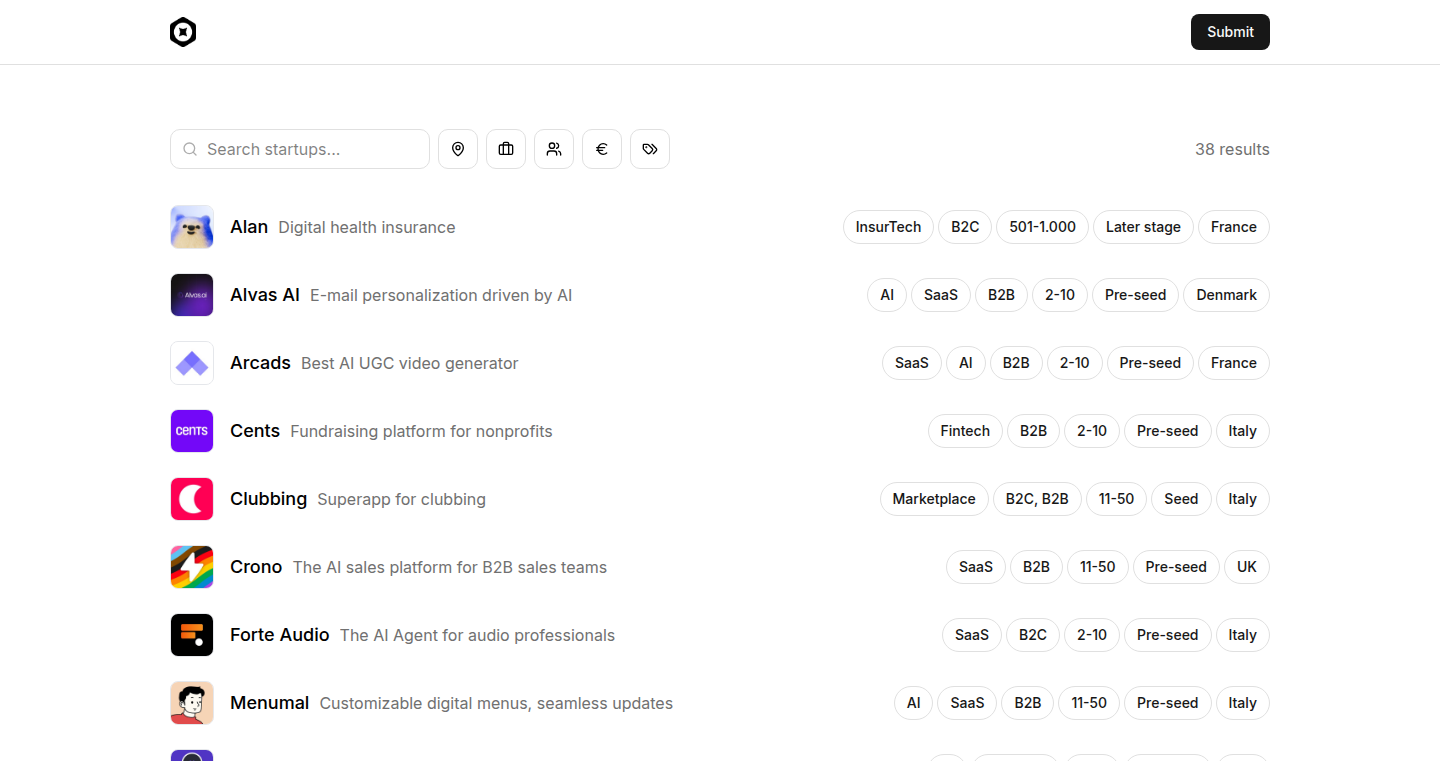Click the 38 results count
Screen dimensions: 1440x761
pyautogui.click(x=1232, y=149)
